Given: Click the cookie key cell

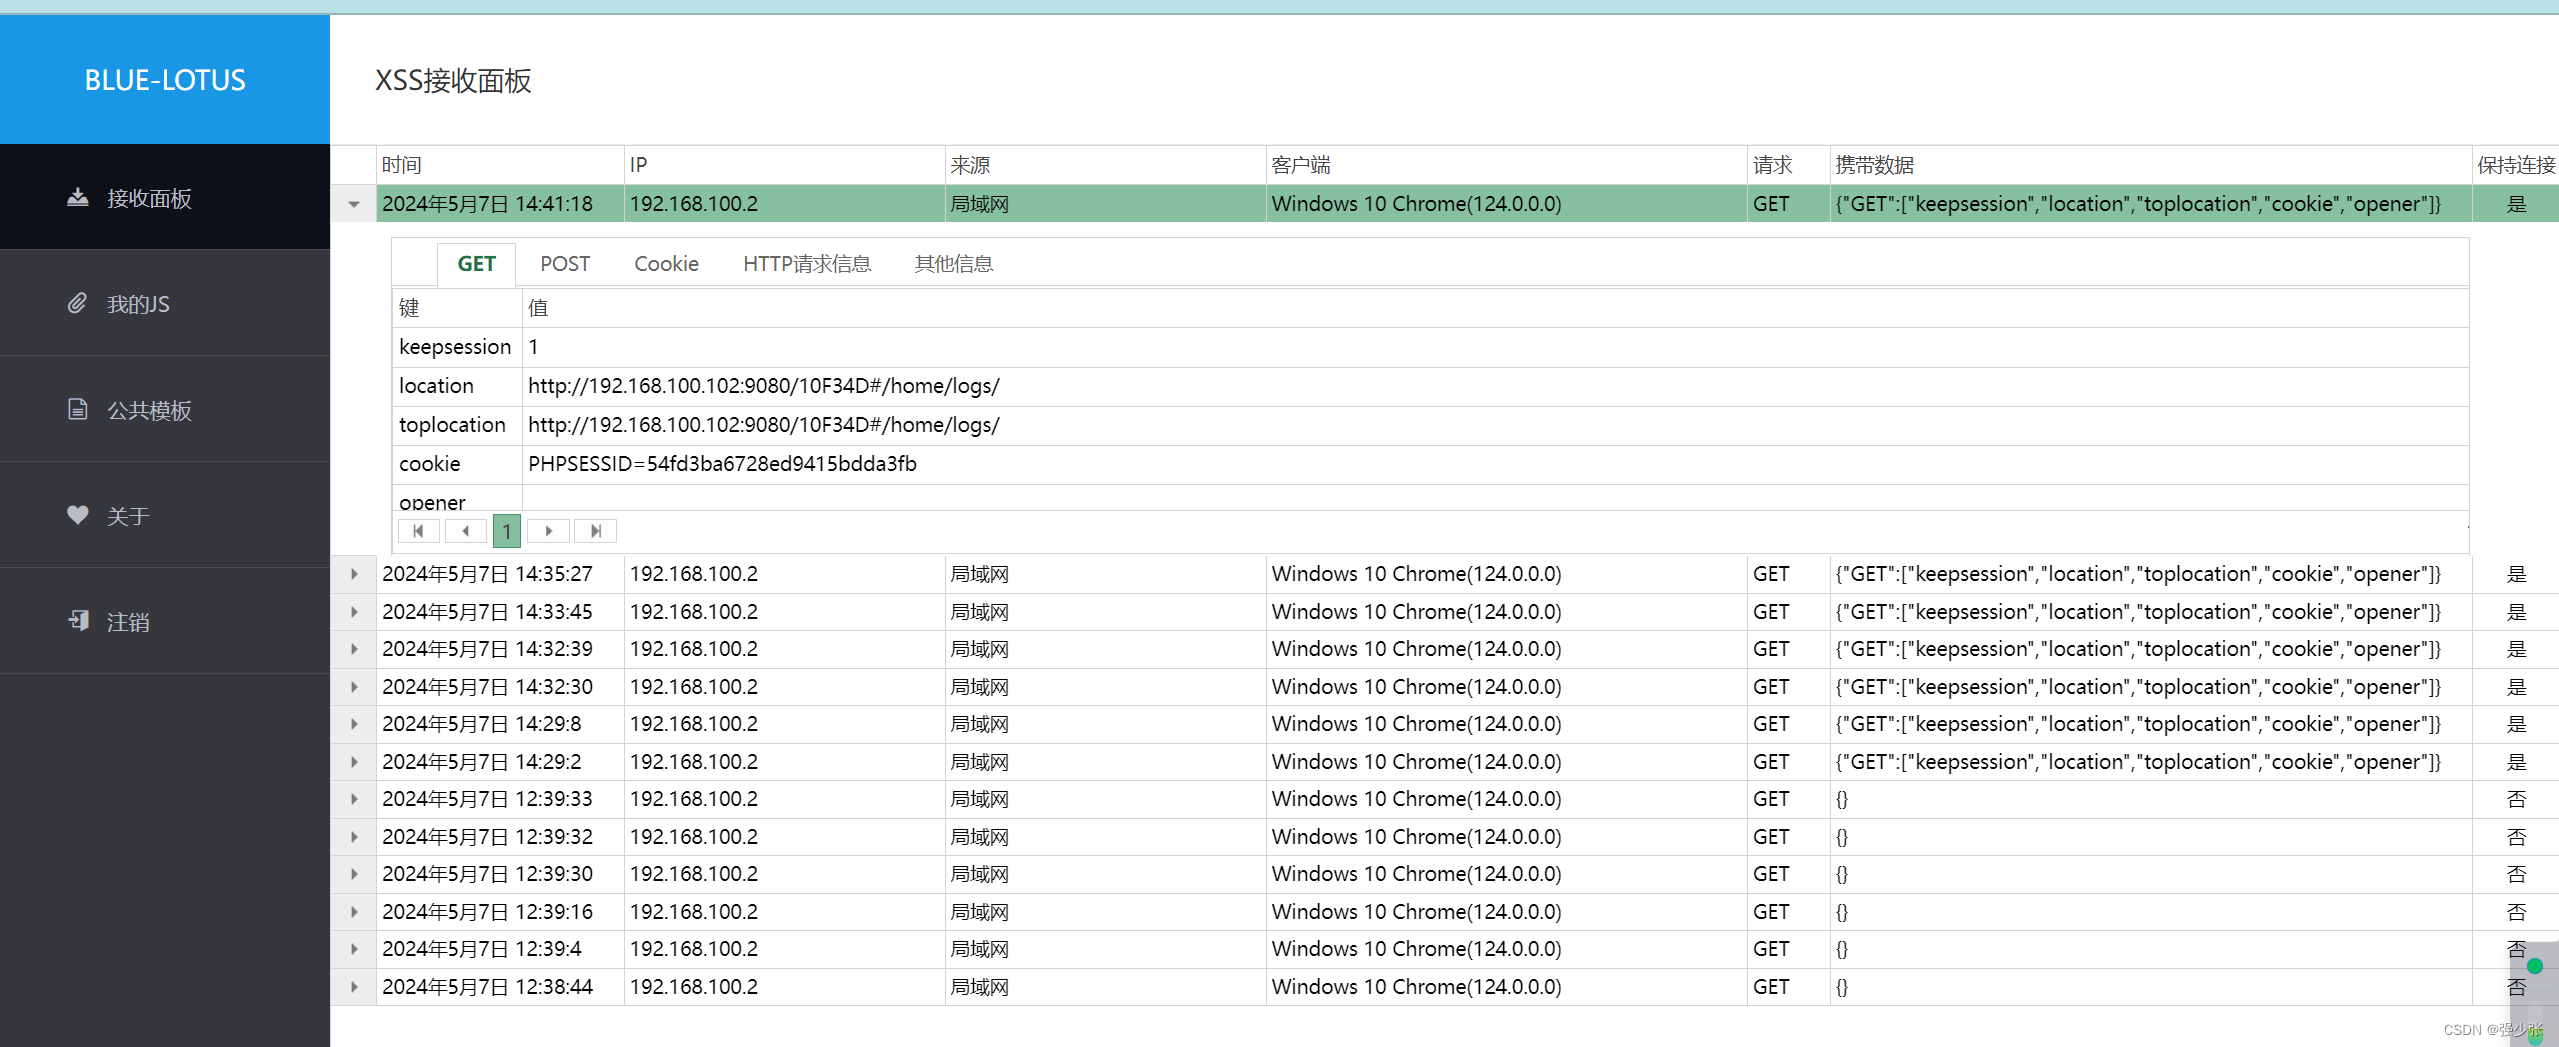Looking at the screenshot, I should coord(457,464).
